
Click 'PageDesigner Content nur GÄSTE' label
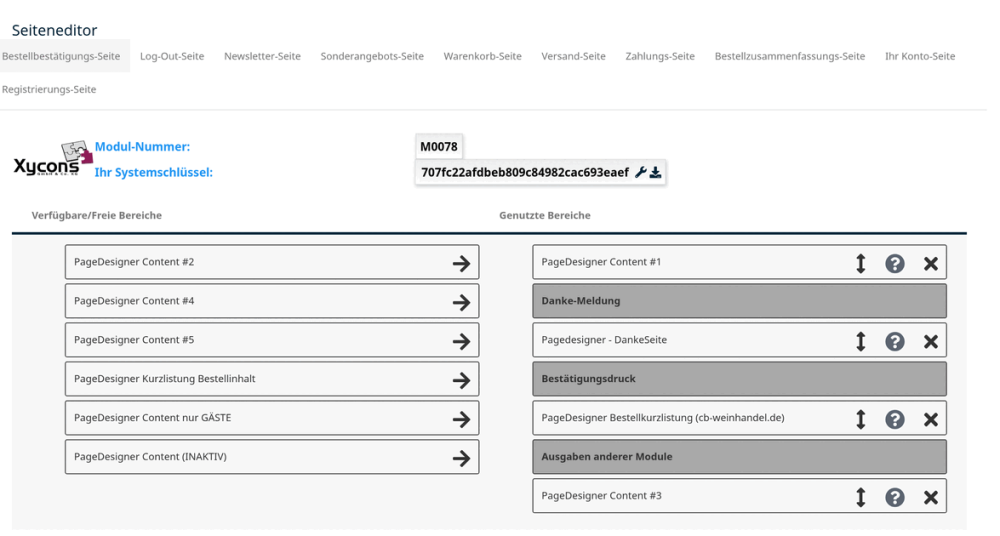point(152,417)
